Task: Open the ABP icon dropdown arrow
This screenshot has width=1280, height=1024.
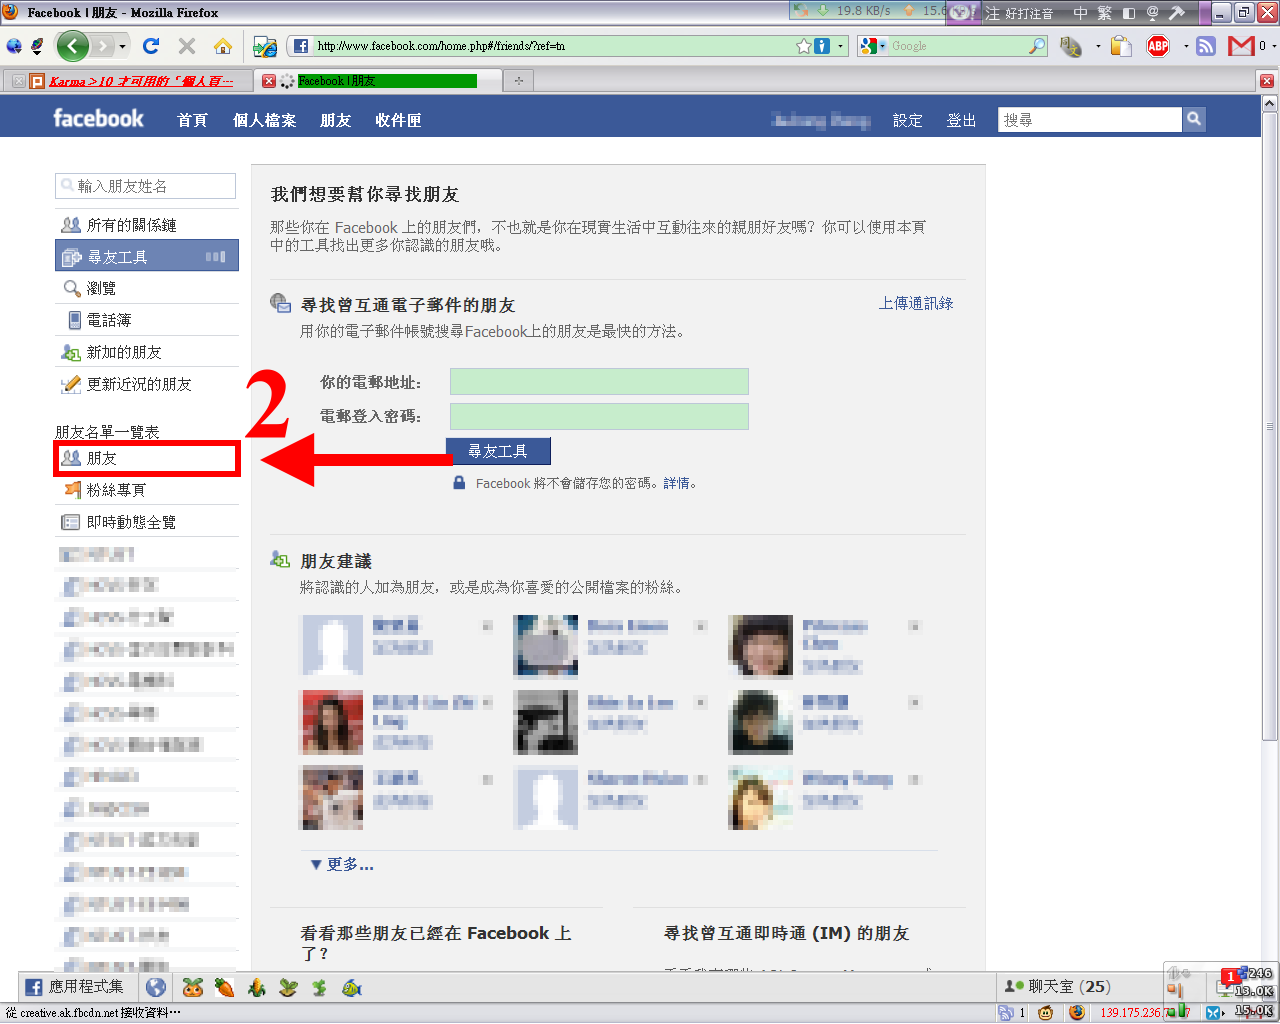Action: [x=1186, y=46]
